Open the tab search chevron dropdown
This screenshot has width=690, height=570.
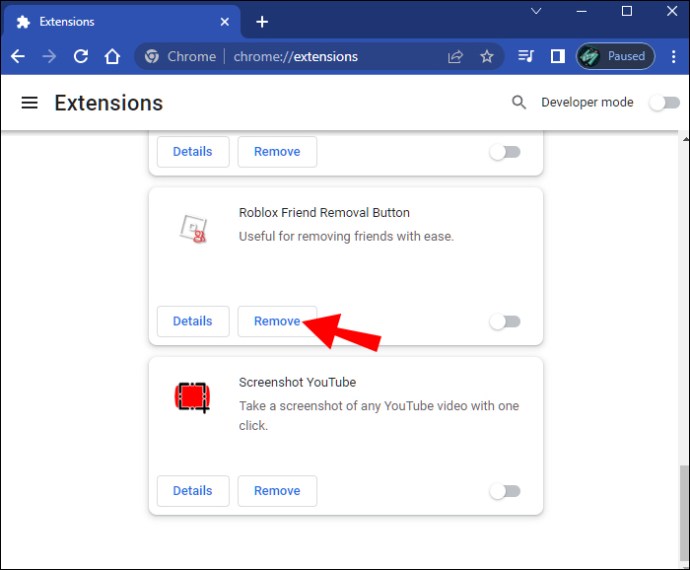pos(536,11)
